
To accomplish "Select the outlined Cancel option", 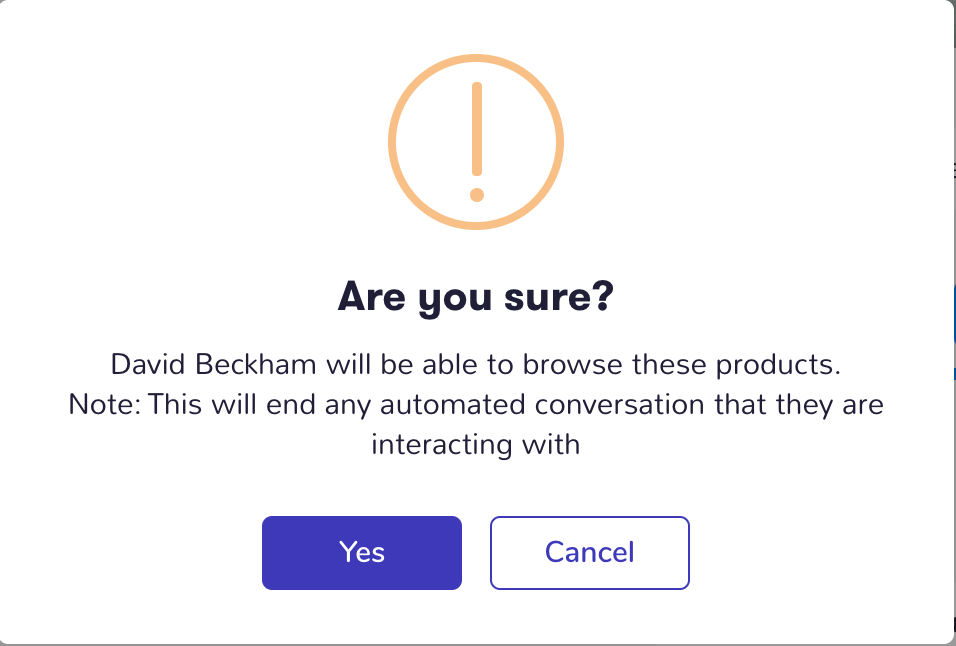I will pyautogui.click(x=590, y=553).
